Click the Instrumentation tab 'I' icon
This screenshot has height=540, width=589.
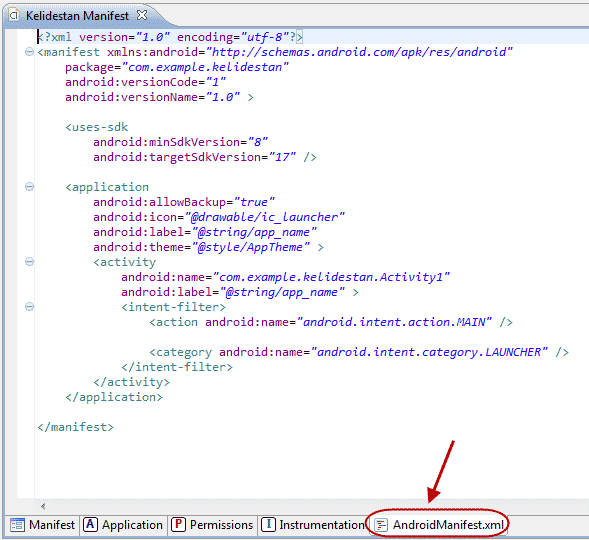[269, 524]
